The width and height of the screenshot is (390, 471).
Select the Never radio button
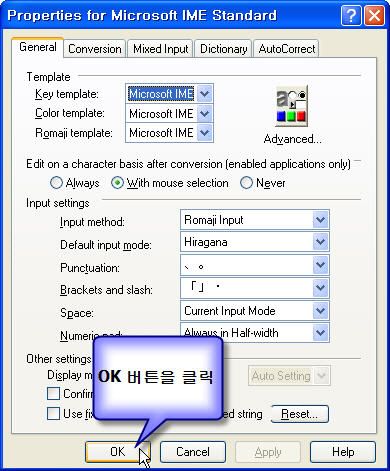click(246, 183)
